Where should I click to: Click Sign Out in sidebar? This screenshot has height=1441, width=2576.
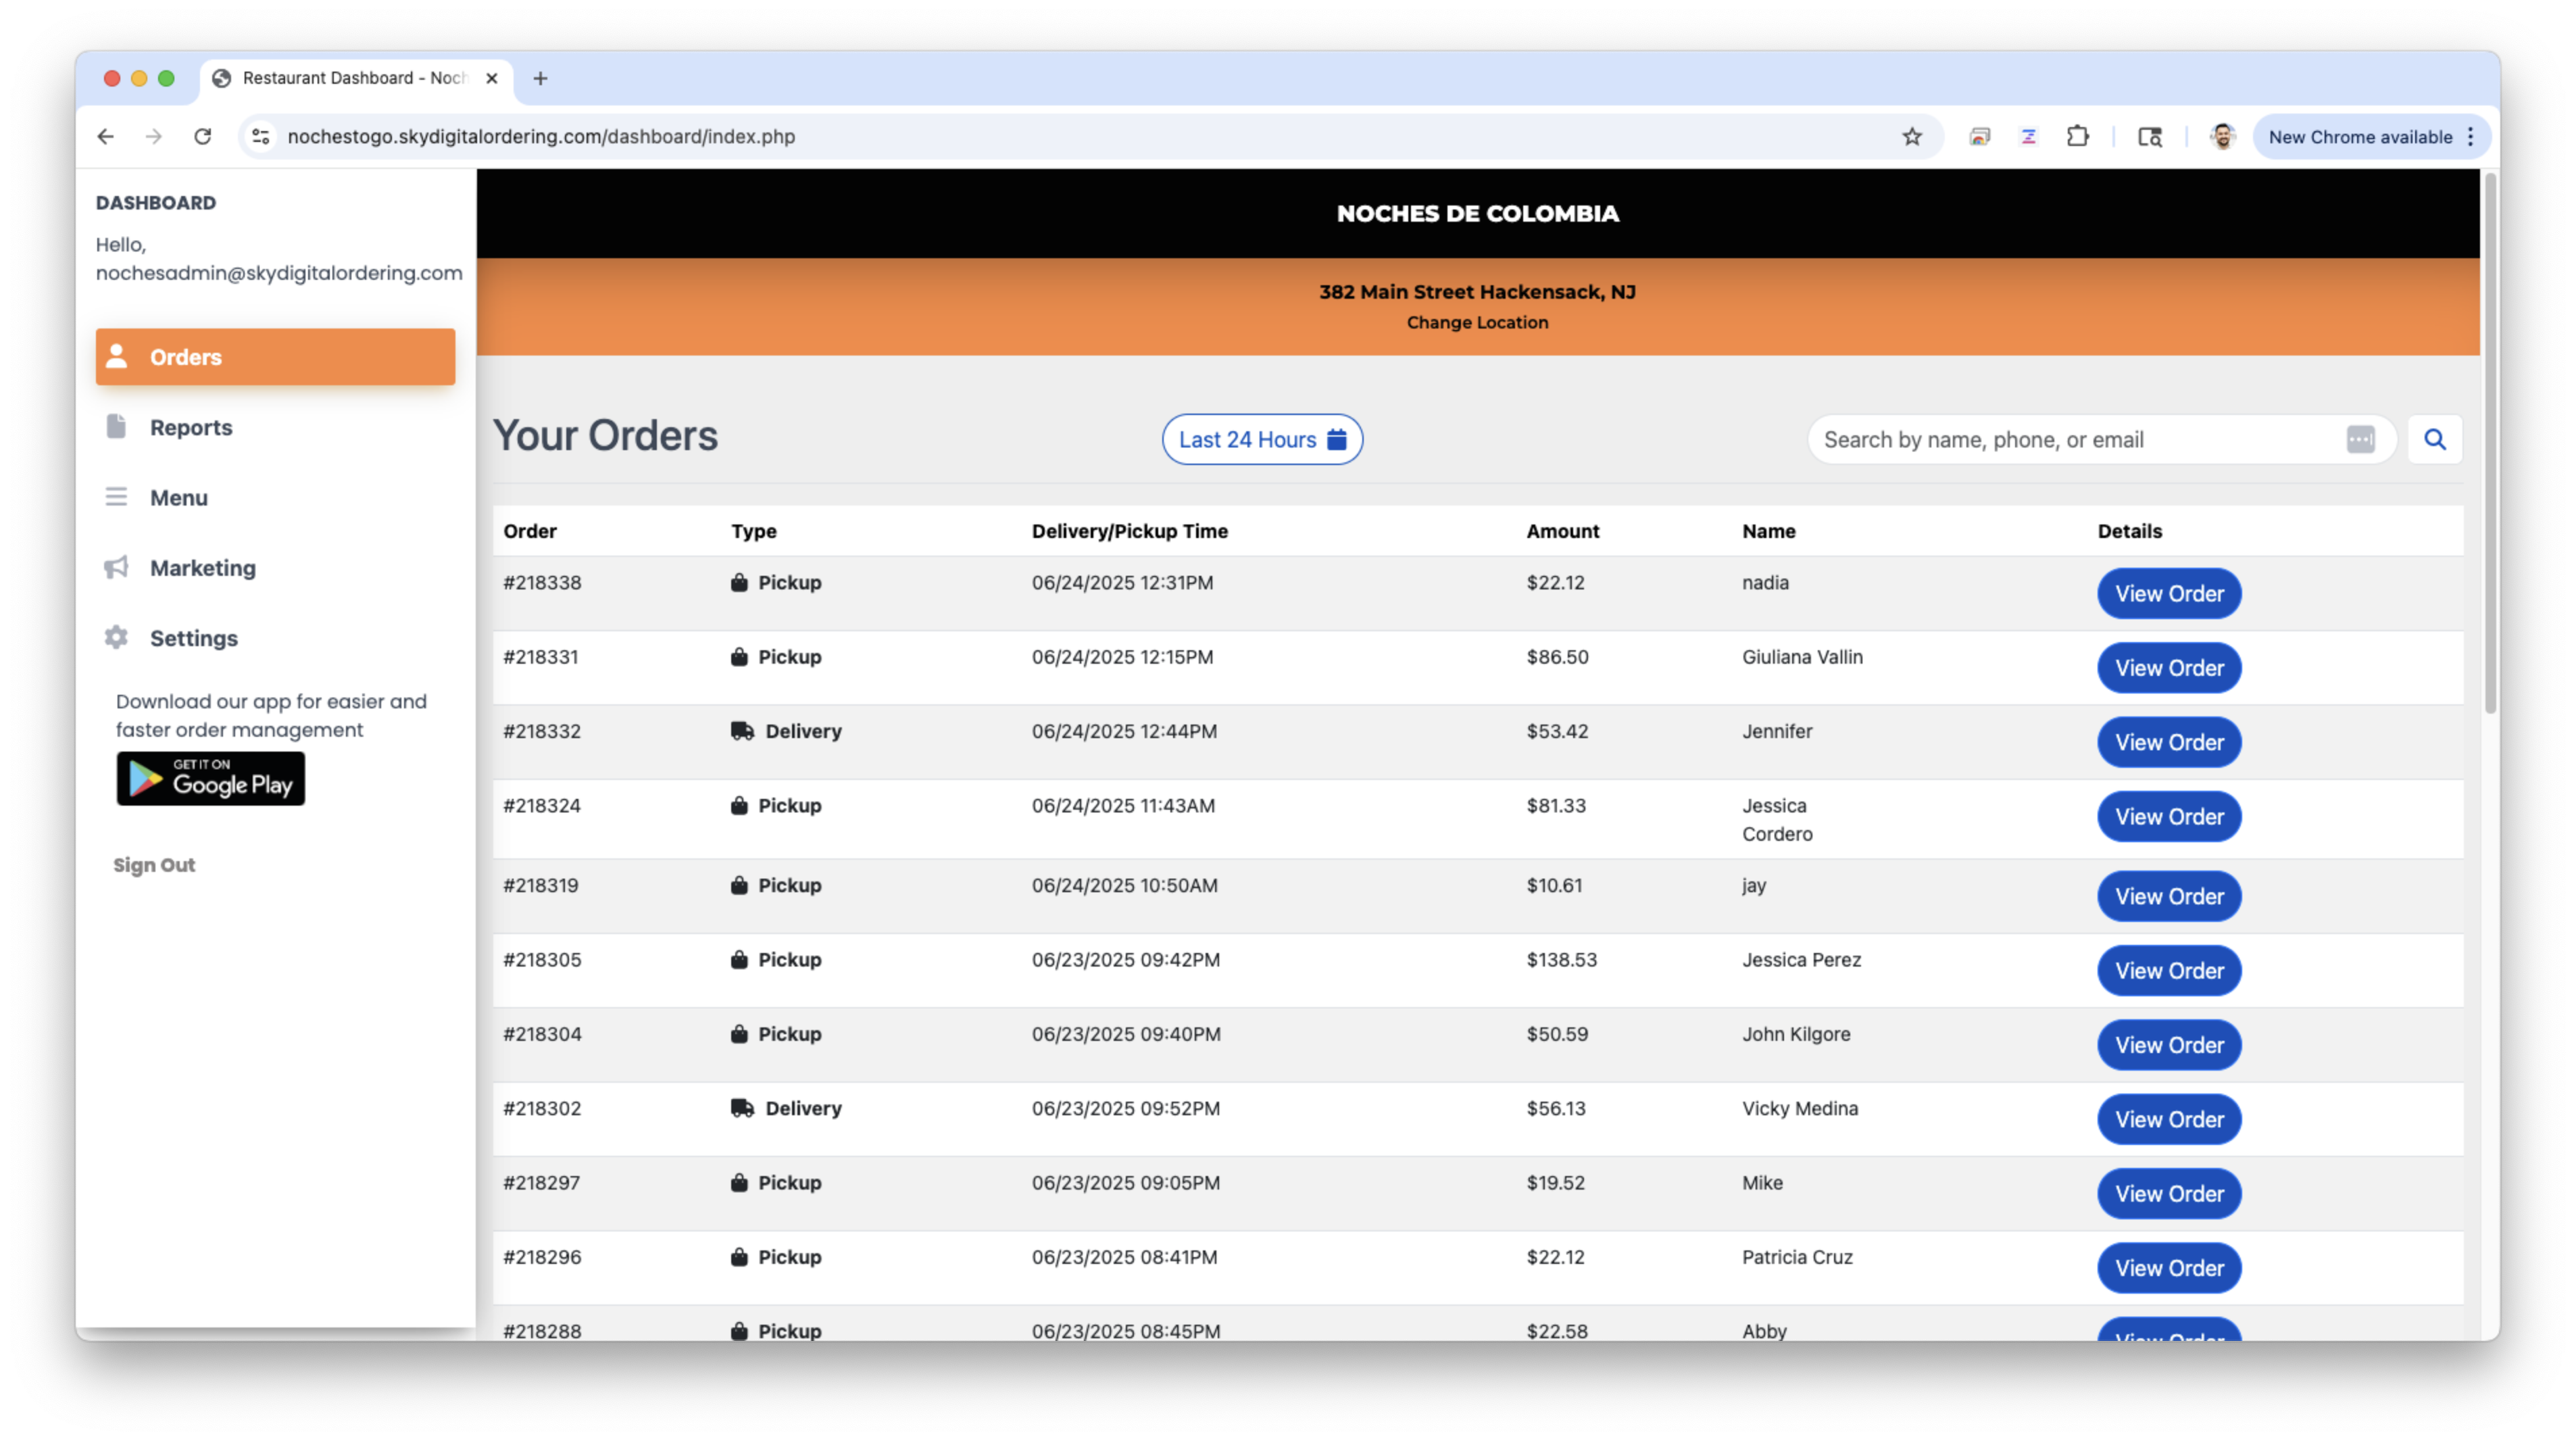click(154, 865)
